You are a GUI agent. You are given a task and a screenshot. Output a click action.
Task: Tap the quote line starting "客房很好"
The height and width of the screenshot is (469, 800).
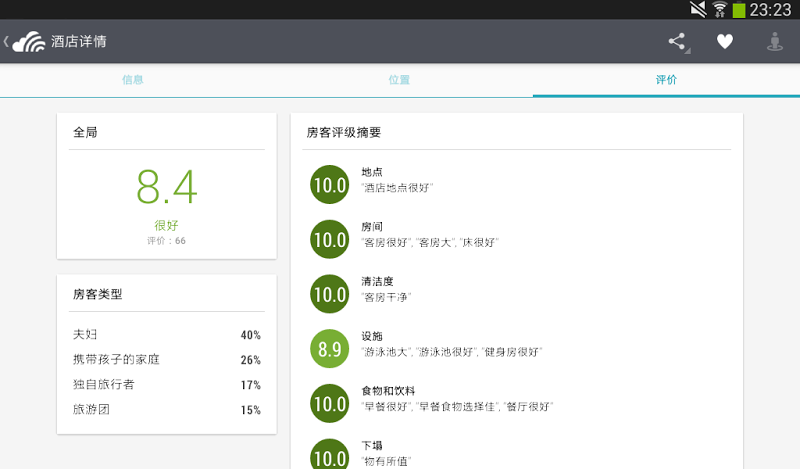coord(430,242)
